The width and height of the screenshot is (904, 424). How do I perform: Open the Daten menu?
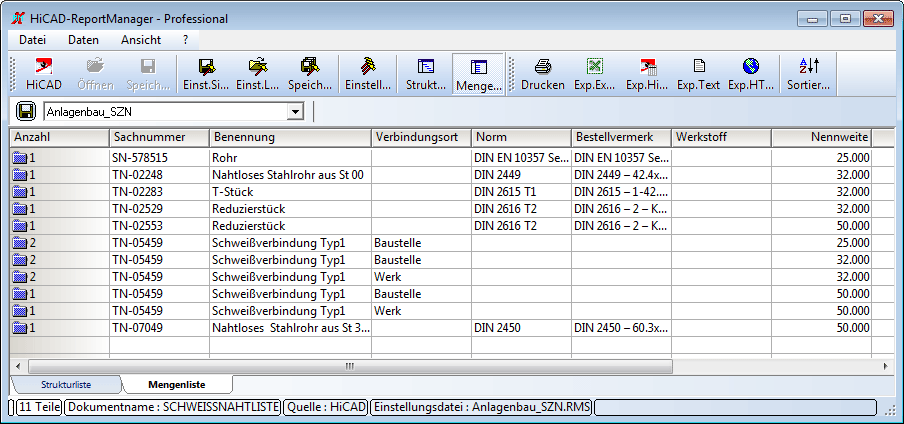click(x=83, y=40)
